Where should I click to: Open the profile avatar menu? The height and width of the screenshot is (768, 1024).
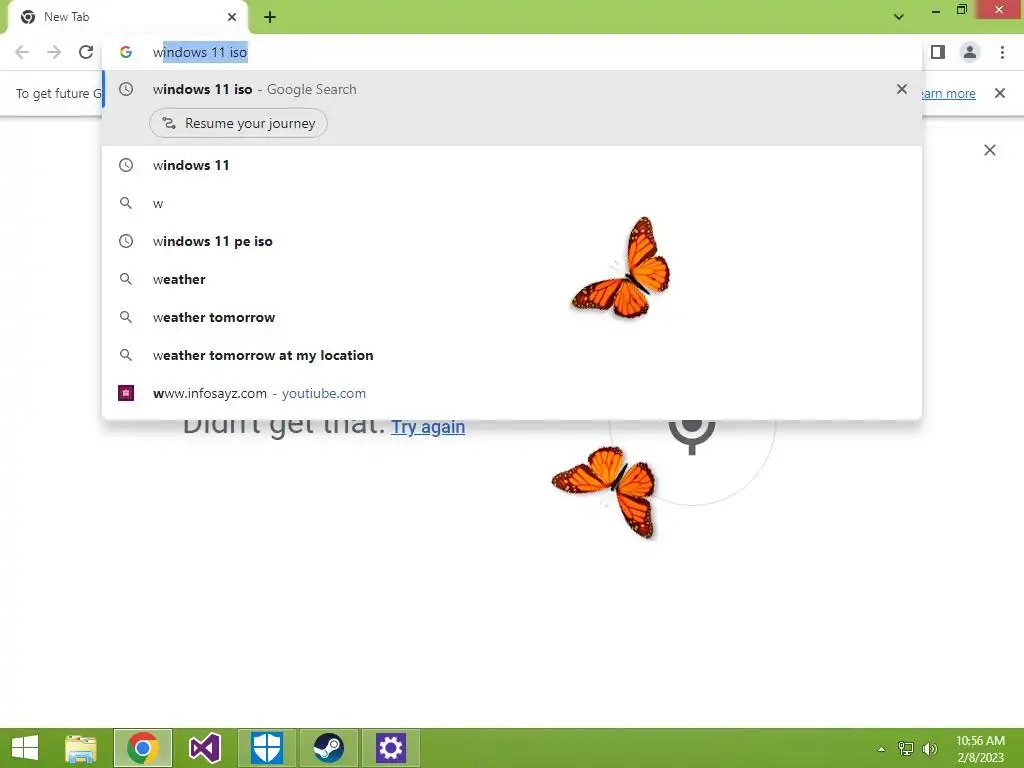pos(970,52)
